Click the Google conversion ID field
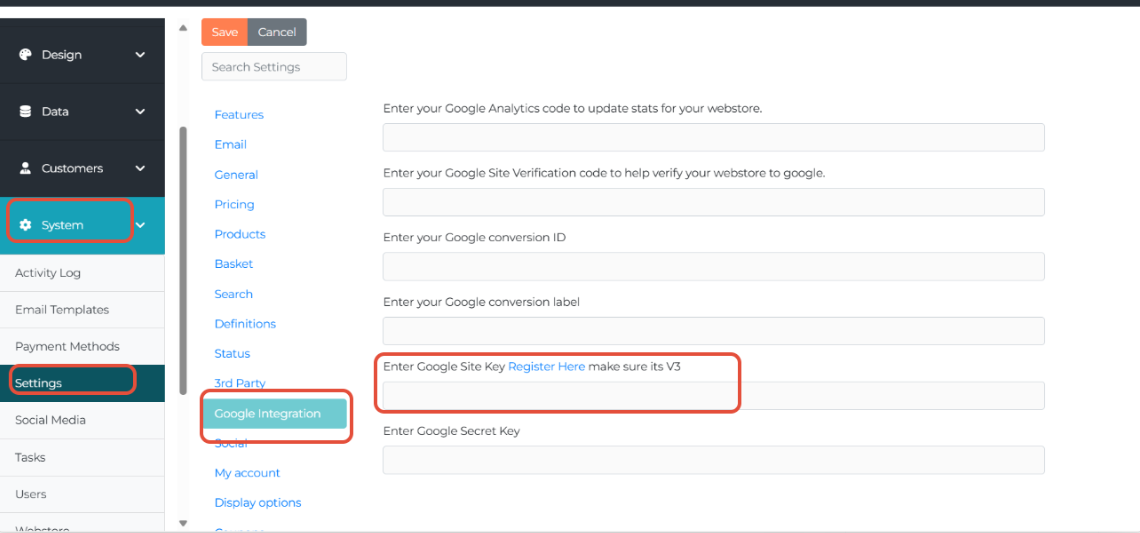 click(x=713, y=266)
